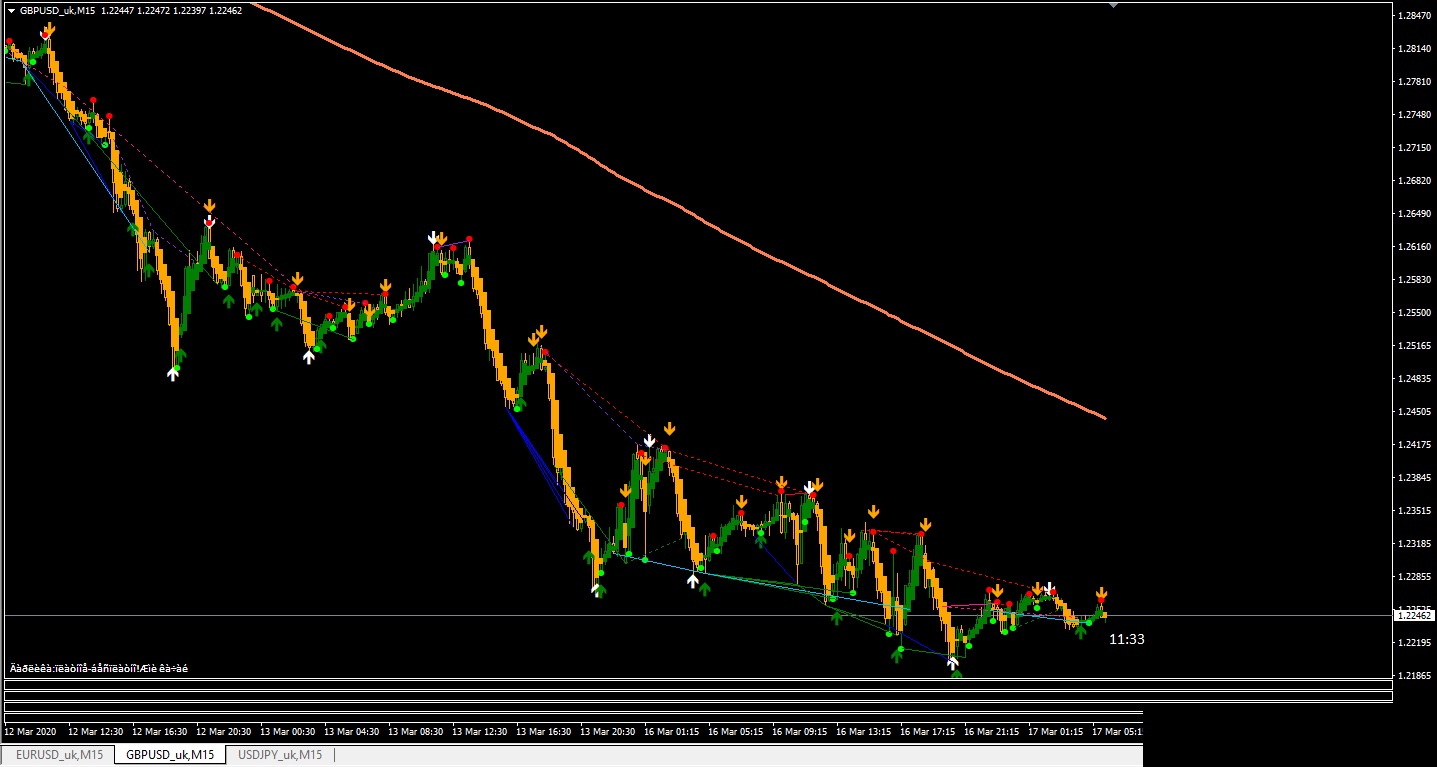Click price scale value 1.23845

1414,478
